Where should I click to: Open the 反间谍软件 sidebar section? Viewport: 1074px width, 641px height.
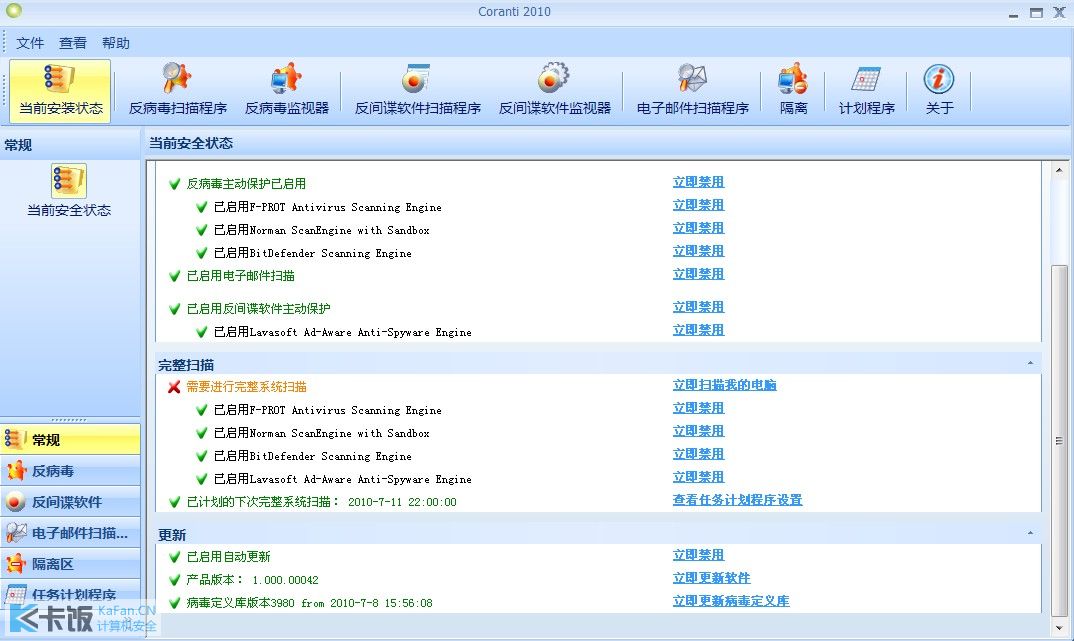(x=70, y=502)
